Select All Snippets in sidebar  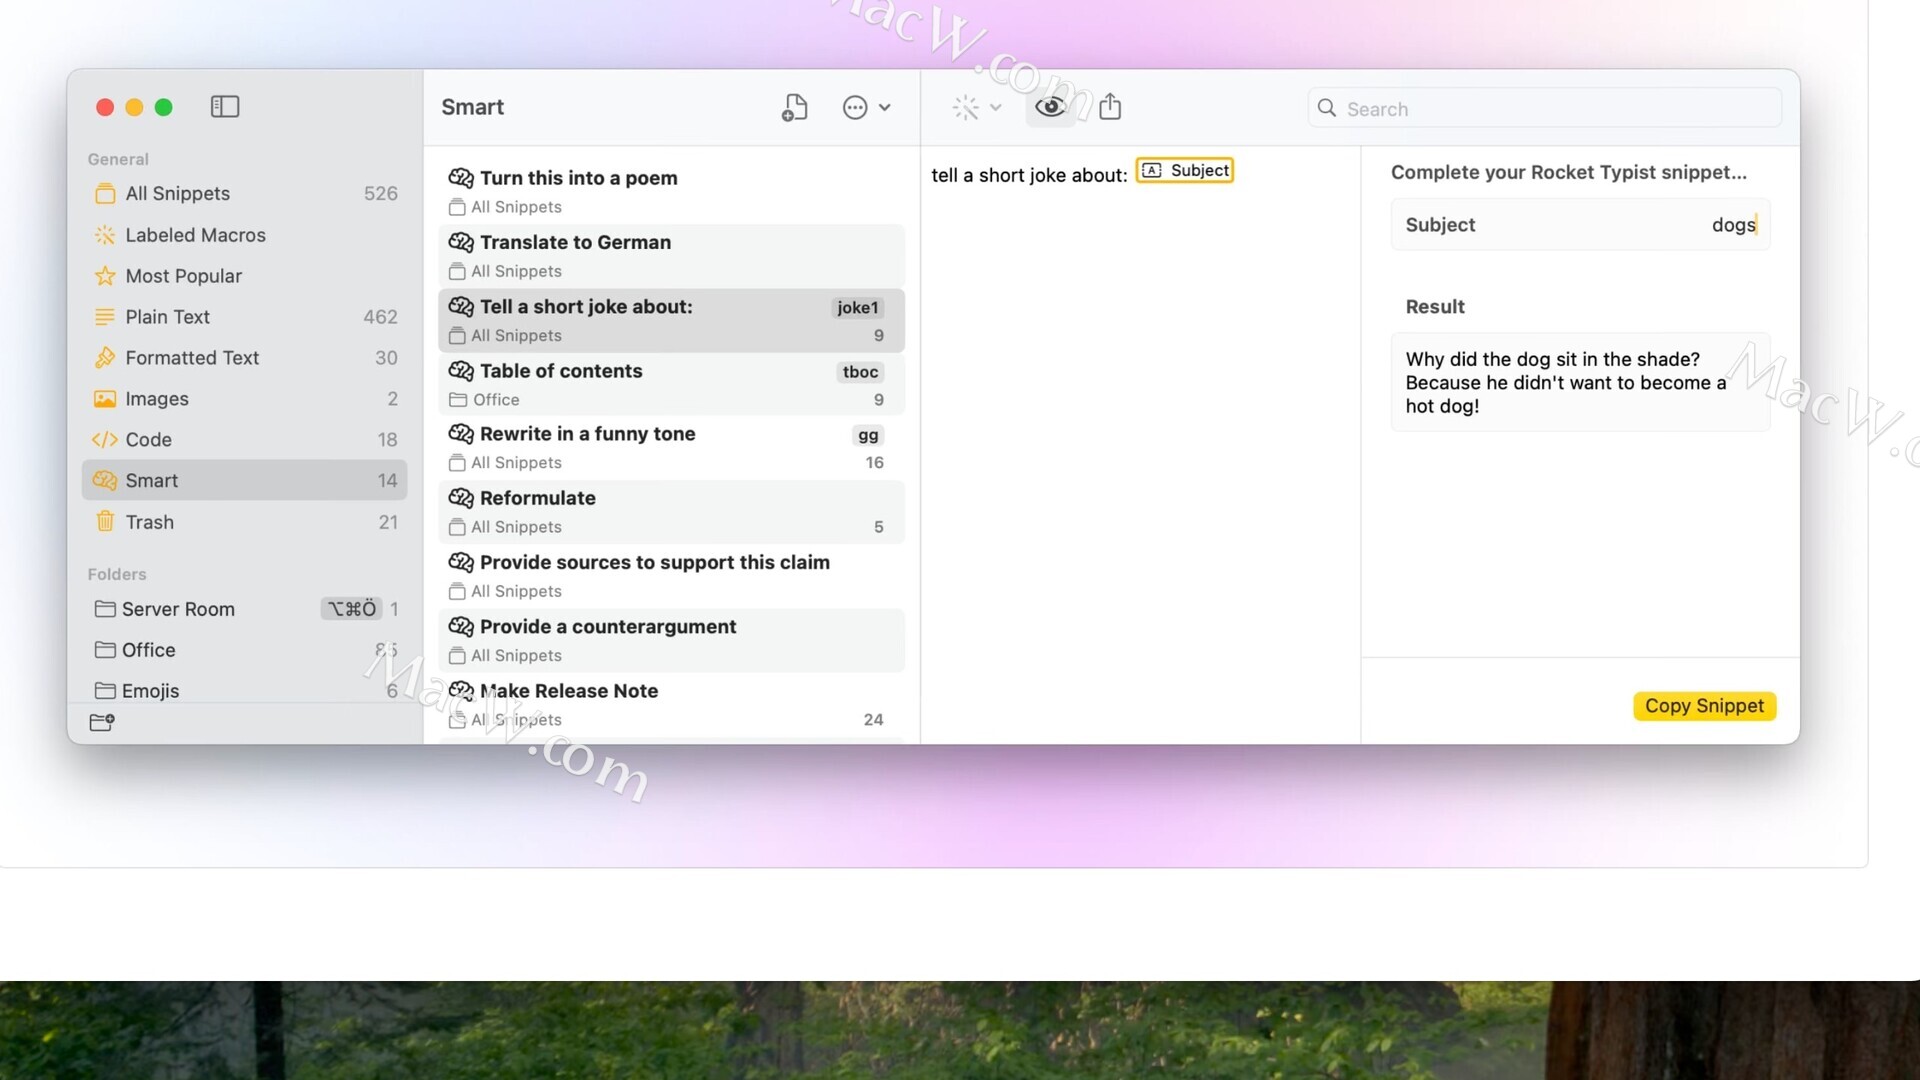point(244,194)
